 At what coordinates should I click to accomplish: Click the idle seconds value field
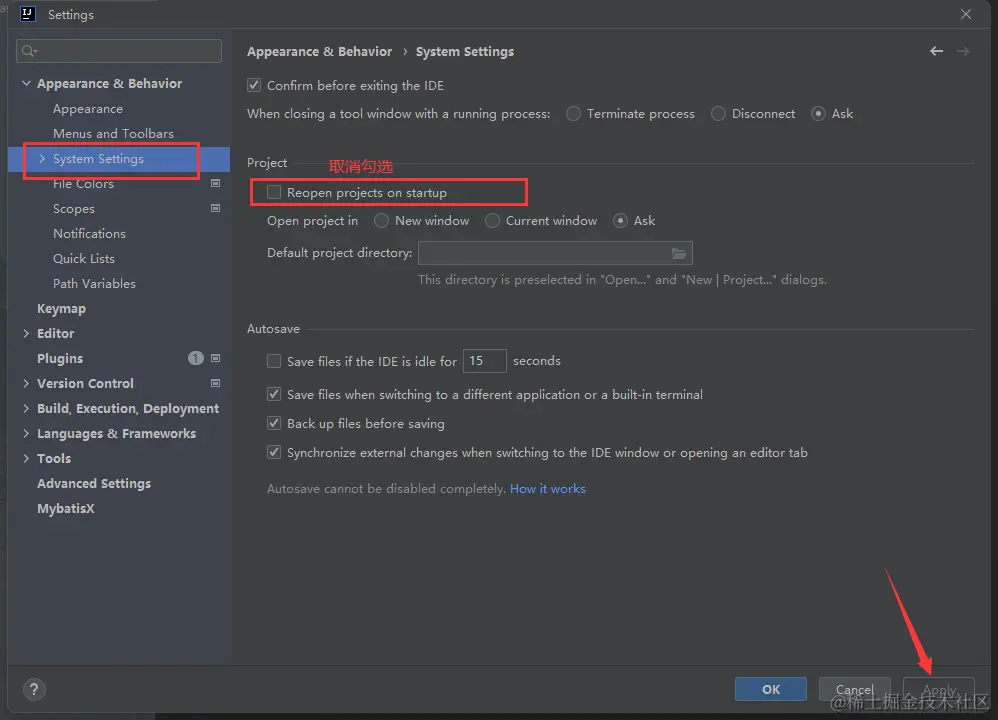[484, 361]
